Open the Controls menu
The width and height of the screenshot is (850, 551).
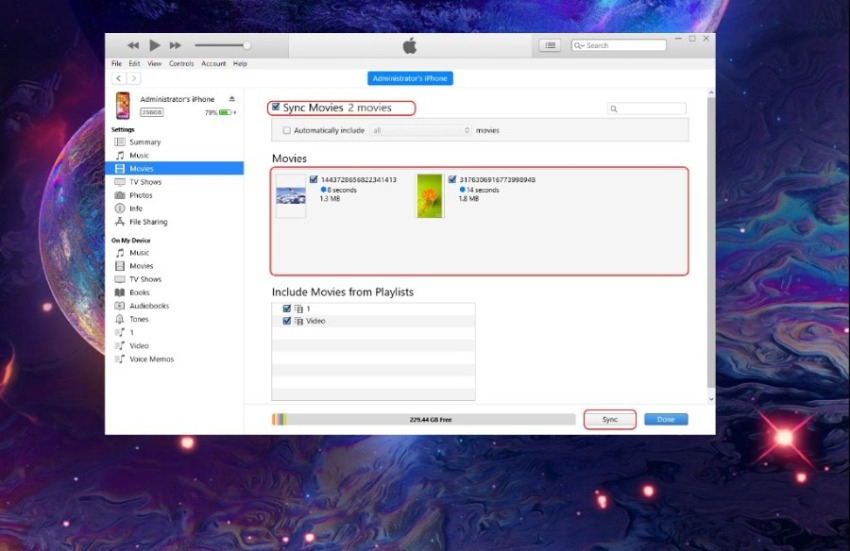(181, 63)
